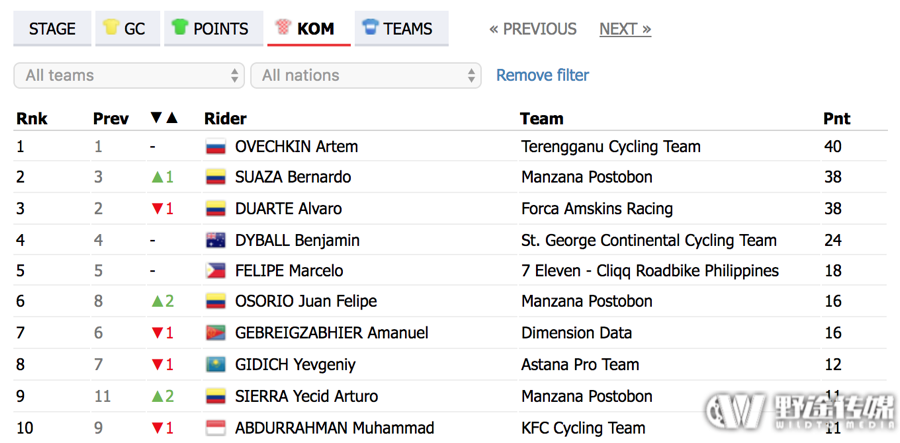The image size is (900, 443).
Task: Open the All nations dropdown
Action: click(x=366, y=75)
